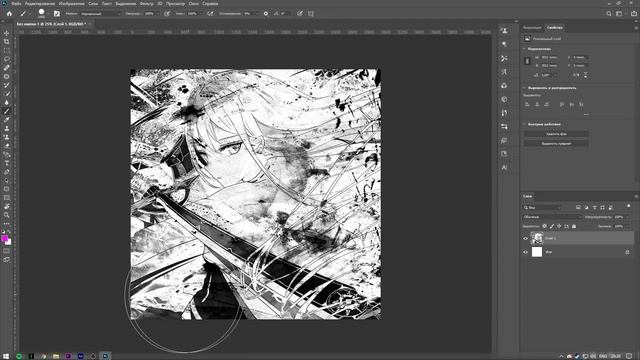Viewport: 640px width, 360px height.
Task: Flip layer vertically in Properties
Action: (x=585, y=75)
